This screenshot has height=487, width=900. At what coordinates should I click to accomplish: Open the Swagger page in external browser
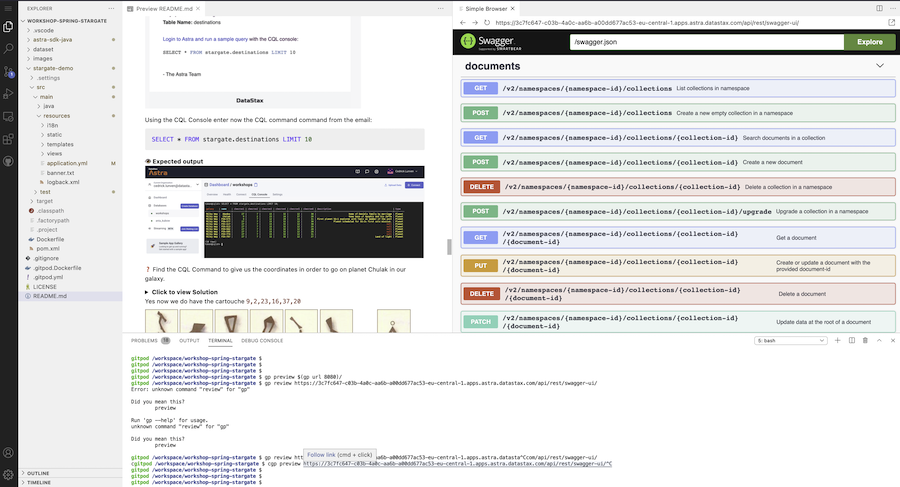[x=891, y=23]
